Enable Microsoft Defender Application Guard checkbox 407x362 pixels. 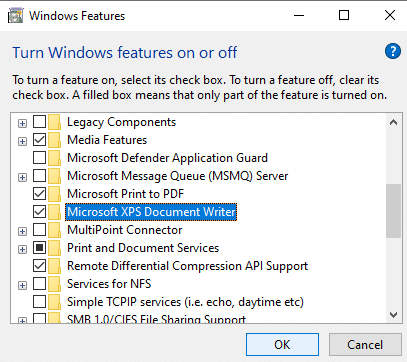[x=39, y=158]
